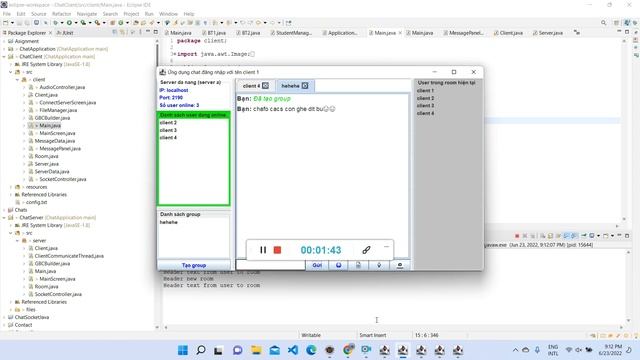Open the Eclipse Navigate menu
The image size is (640, 360).
[87, 14]
